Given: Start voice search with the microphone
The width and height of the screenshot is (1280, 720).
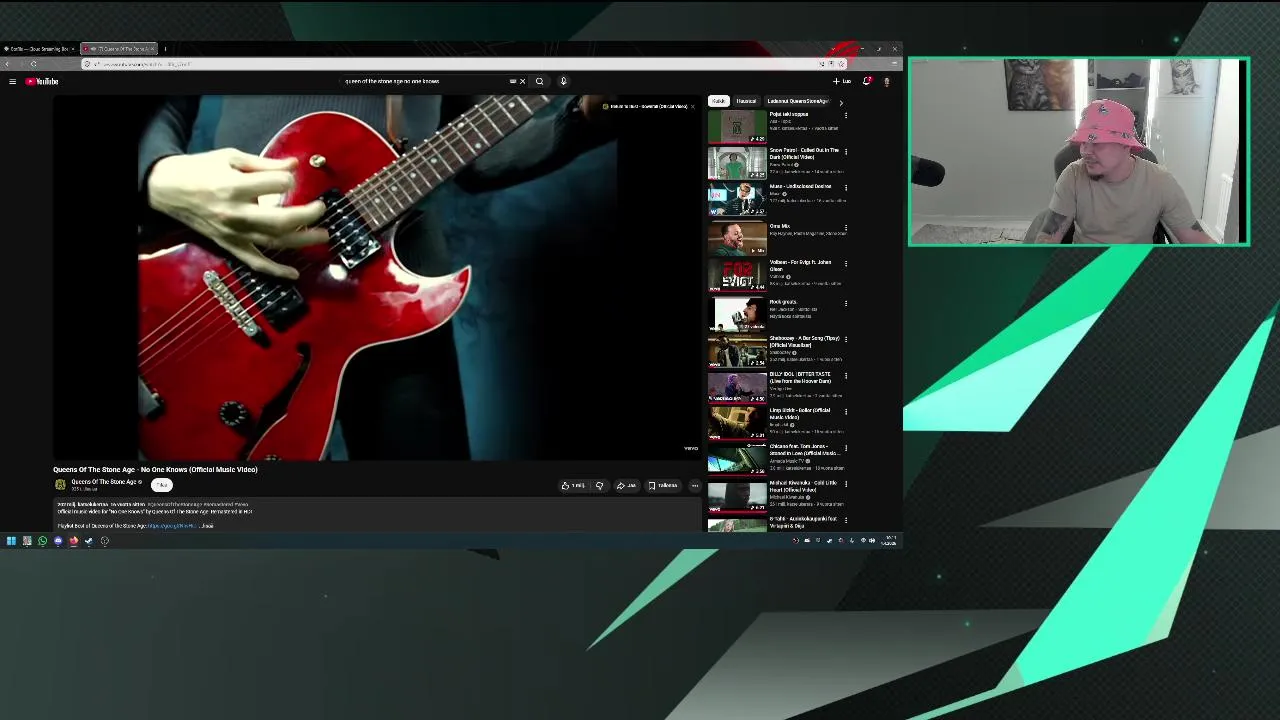Looking at the screenshot, I should point(563,81).
